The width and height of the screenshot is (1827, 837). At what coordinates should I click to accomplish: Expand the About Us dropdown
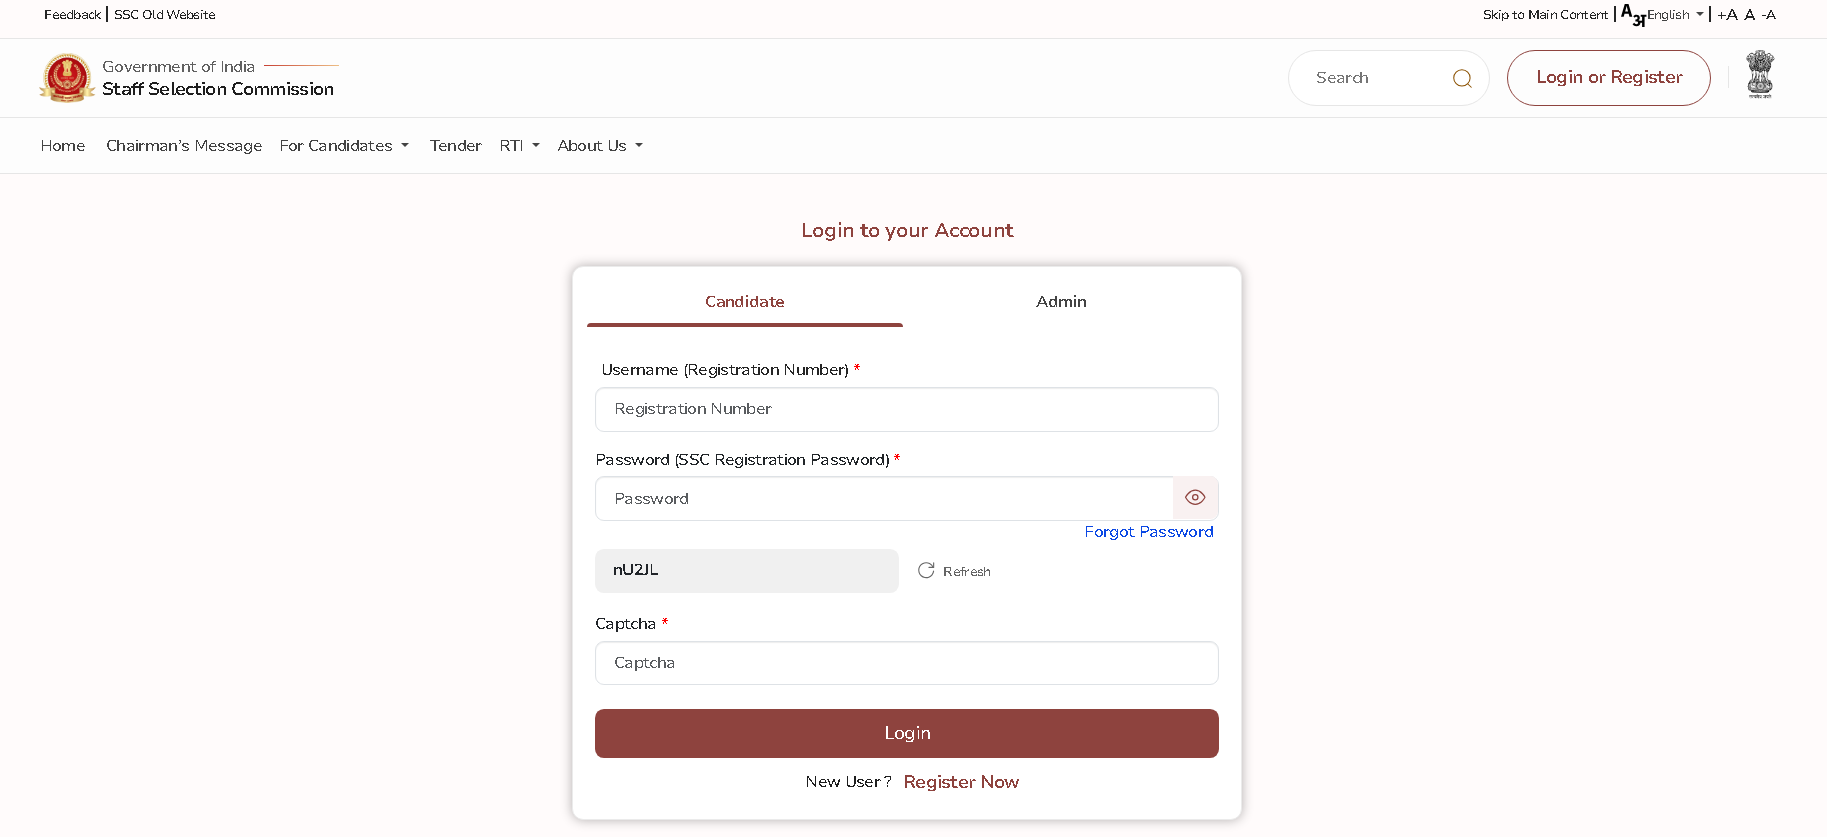pyautogui.click(x=600, y=146)
